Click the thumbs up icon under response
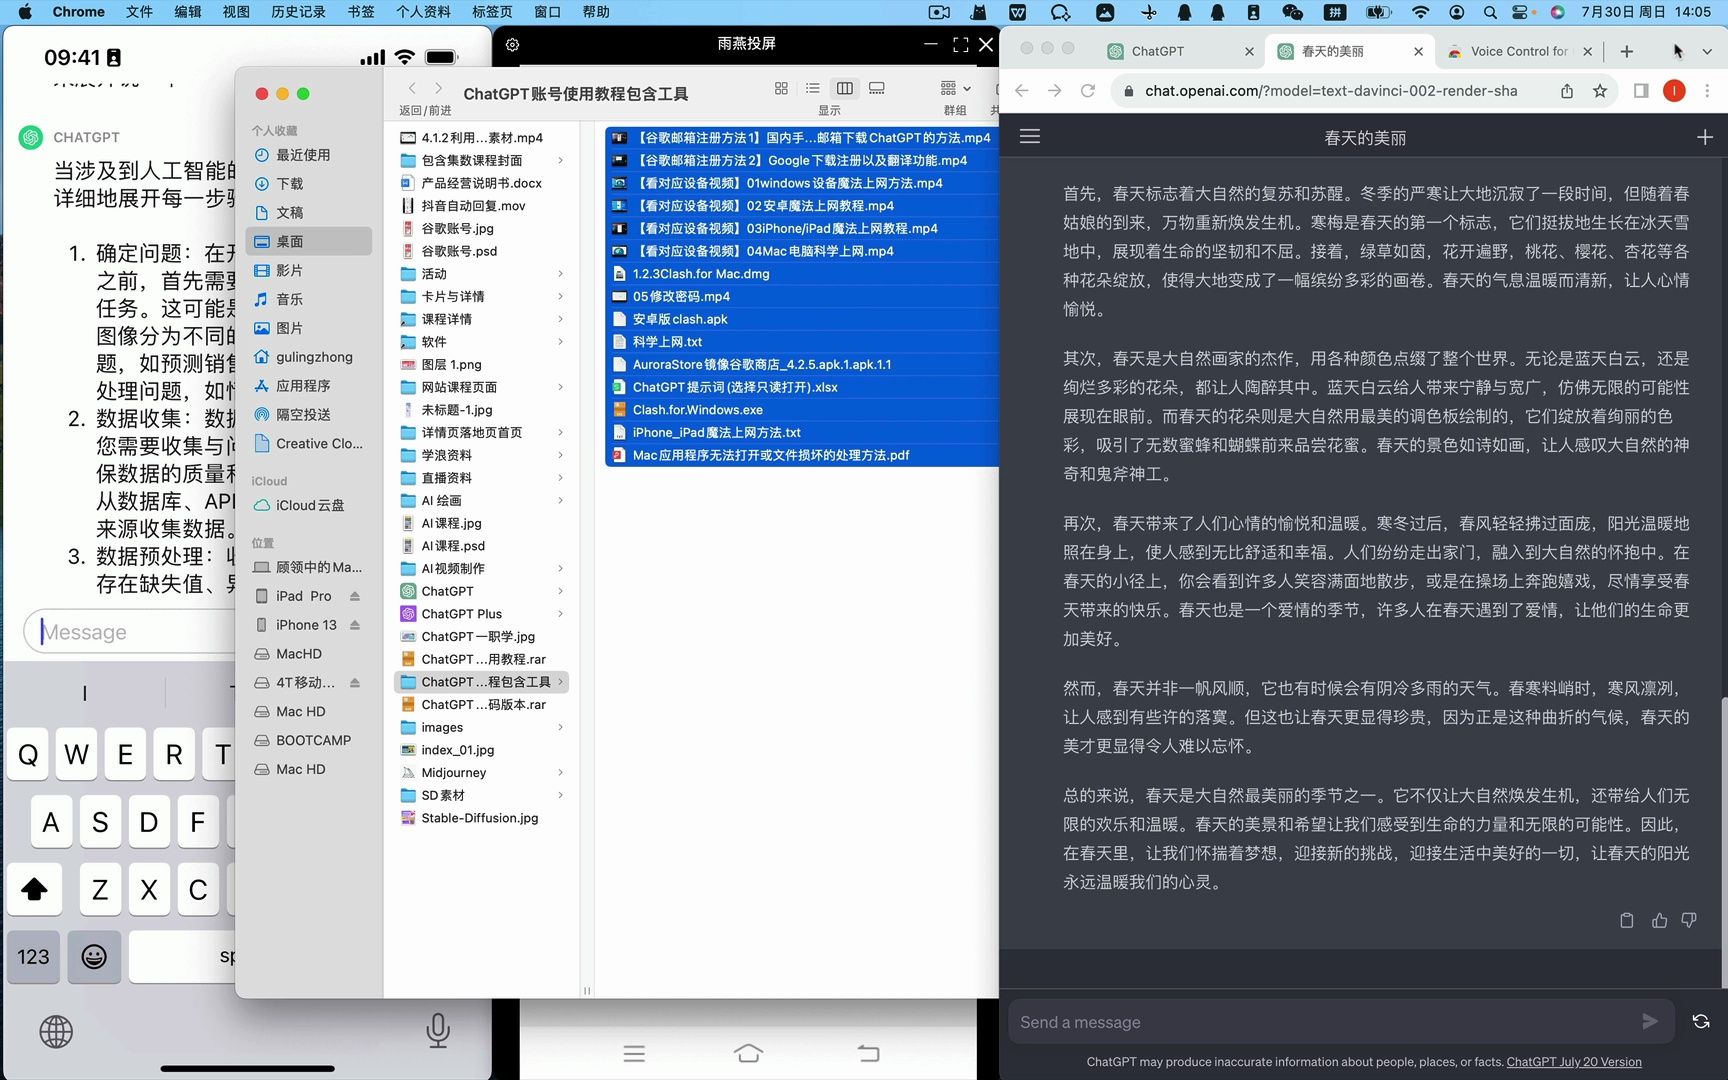 pyautogui.click(x=1659, y=920)
